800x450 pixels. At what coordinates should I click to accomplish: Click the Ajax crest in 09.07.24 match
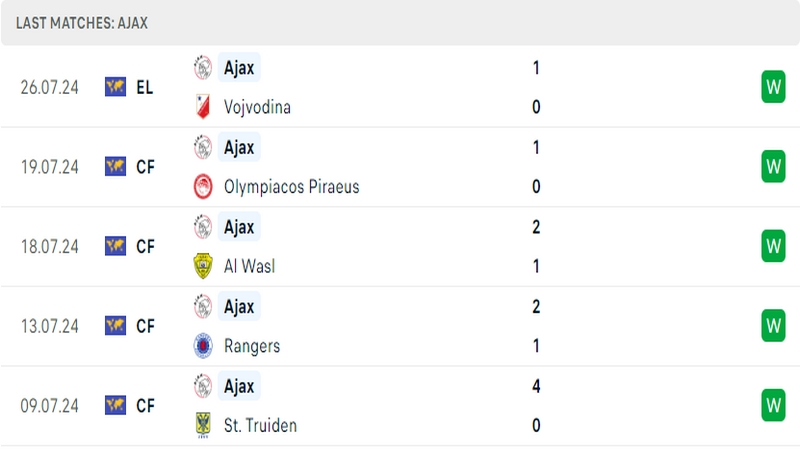[x=203, y=386]
